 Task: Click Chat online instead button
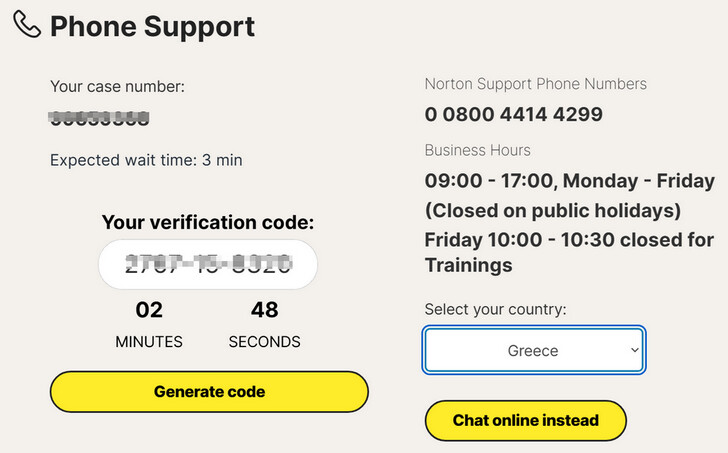click(x=525, y=421)
